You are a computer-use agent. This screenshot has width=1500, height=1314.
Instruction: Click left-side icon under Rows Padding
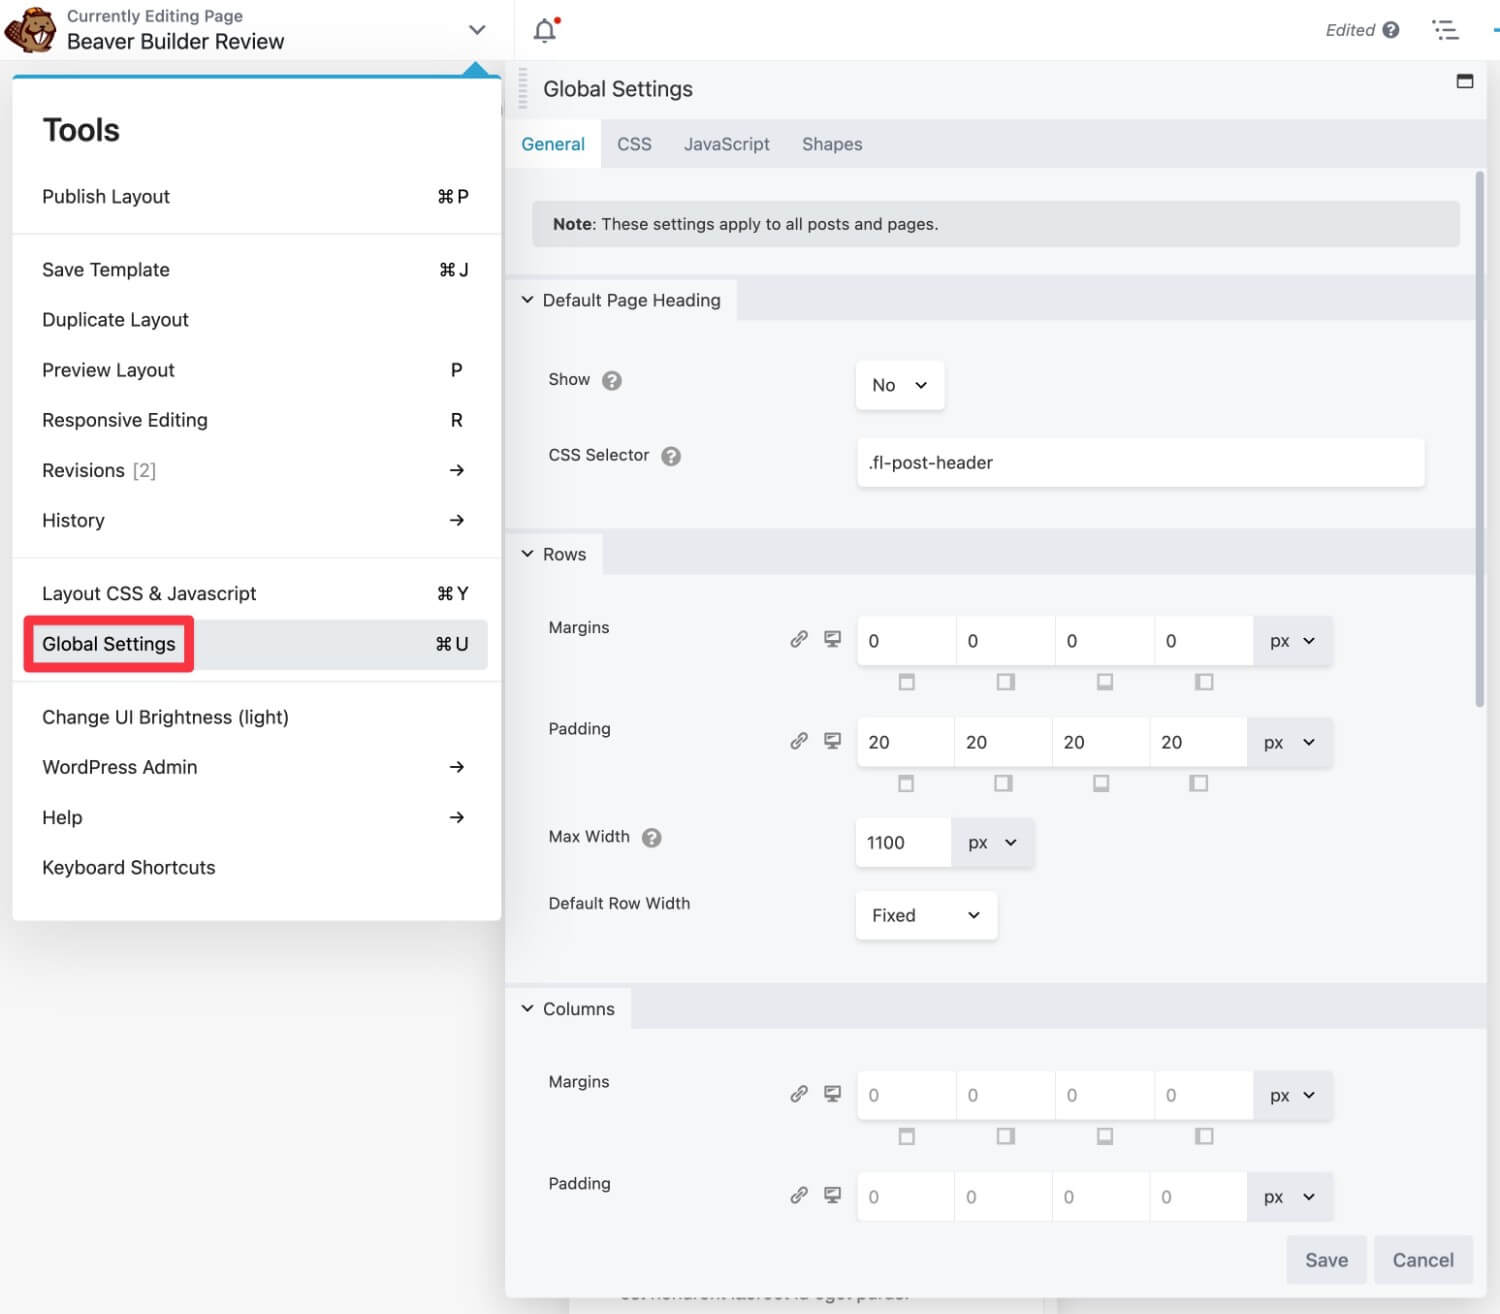point(1198,783)
